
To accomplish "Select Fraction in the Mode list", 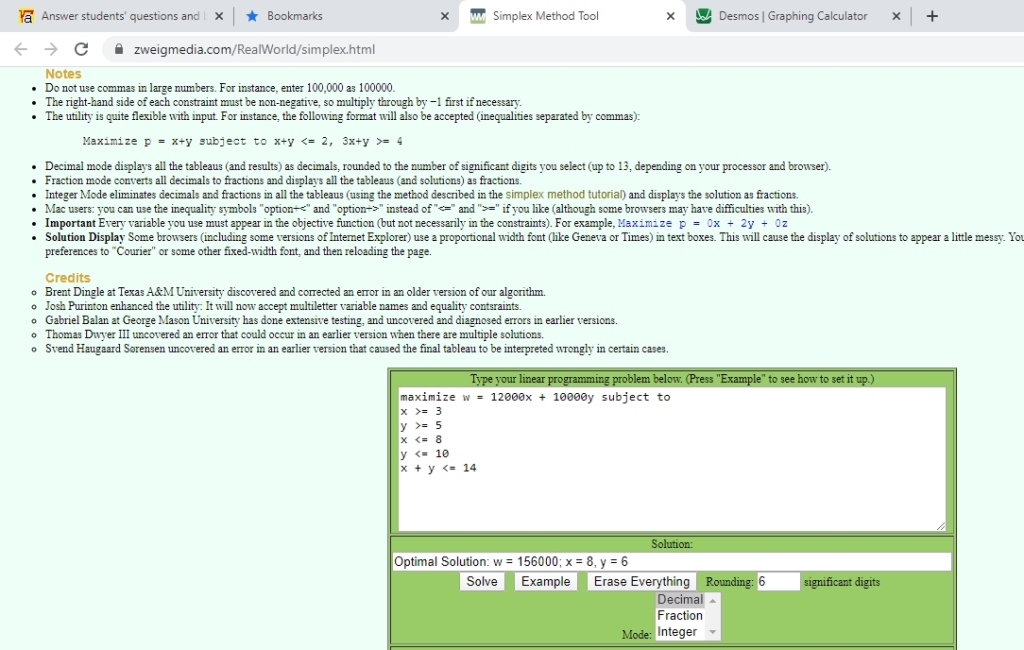I will pos(680,615).
